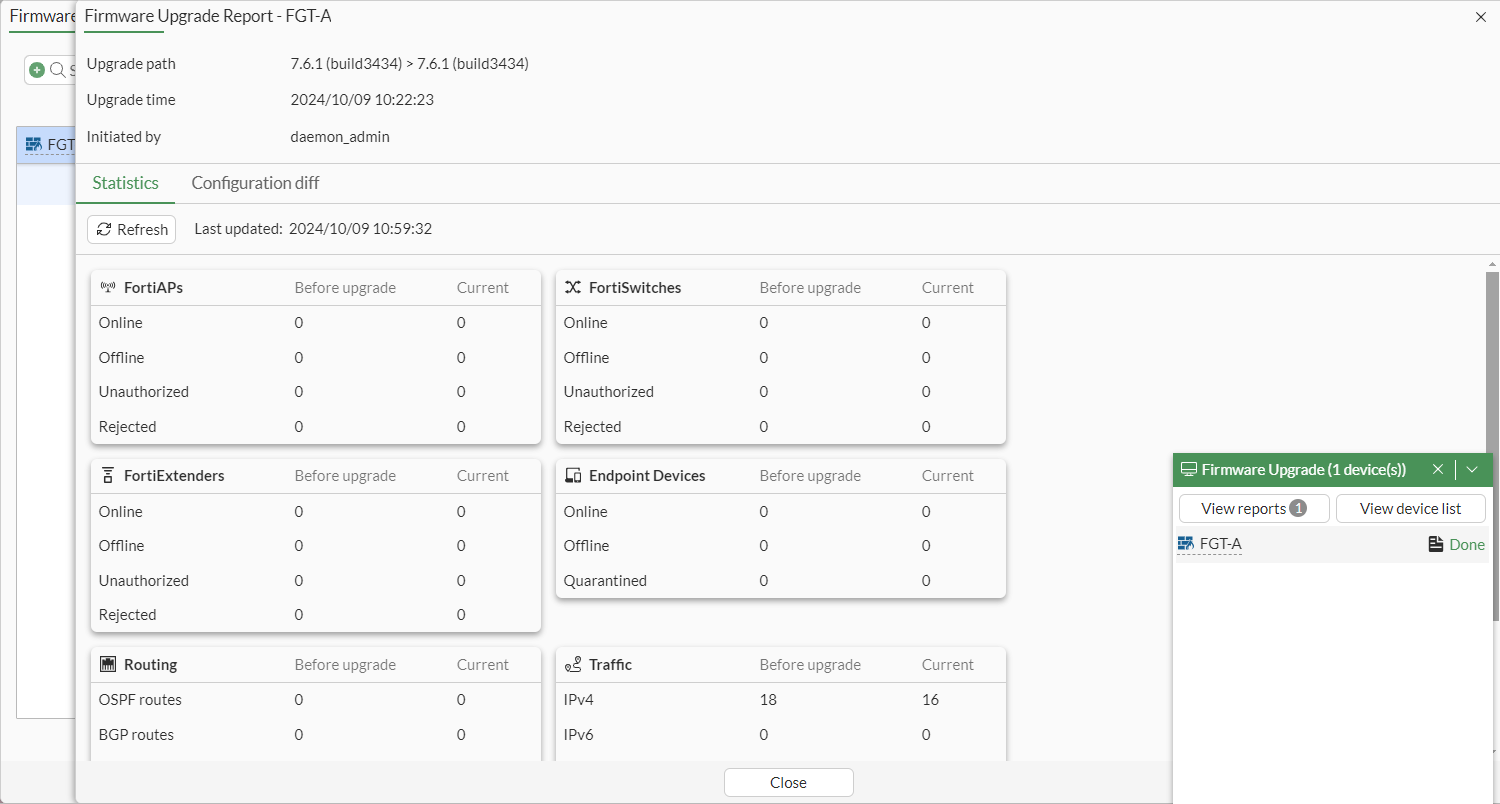Open the Statistics tab

click(125, 183)
